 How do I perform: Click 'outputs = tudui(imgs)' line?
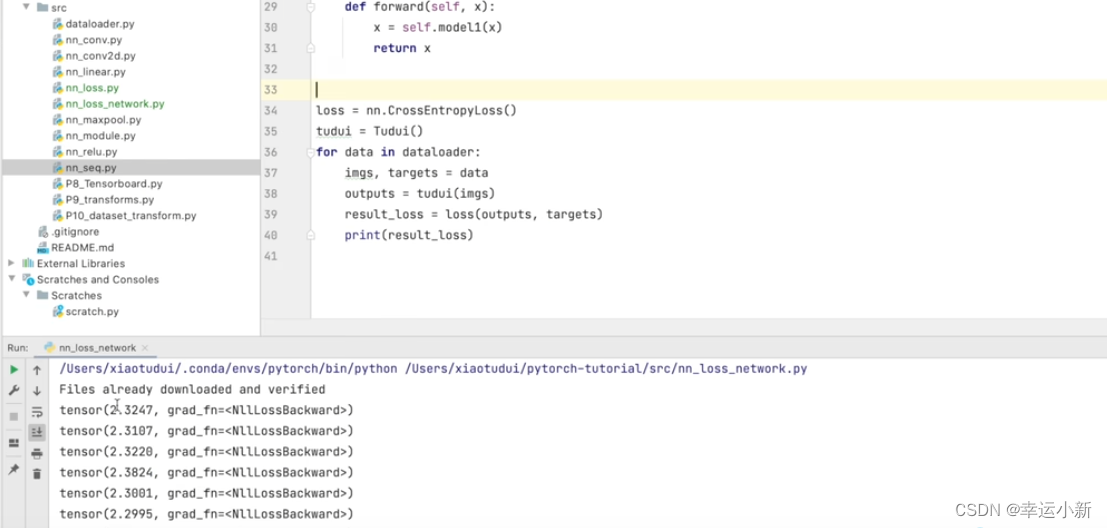pyautogui.click(x=420, y=193)
